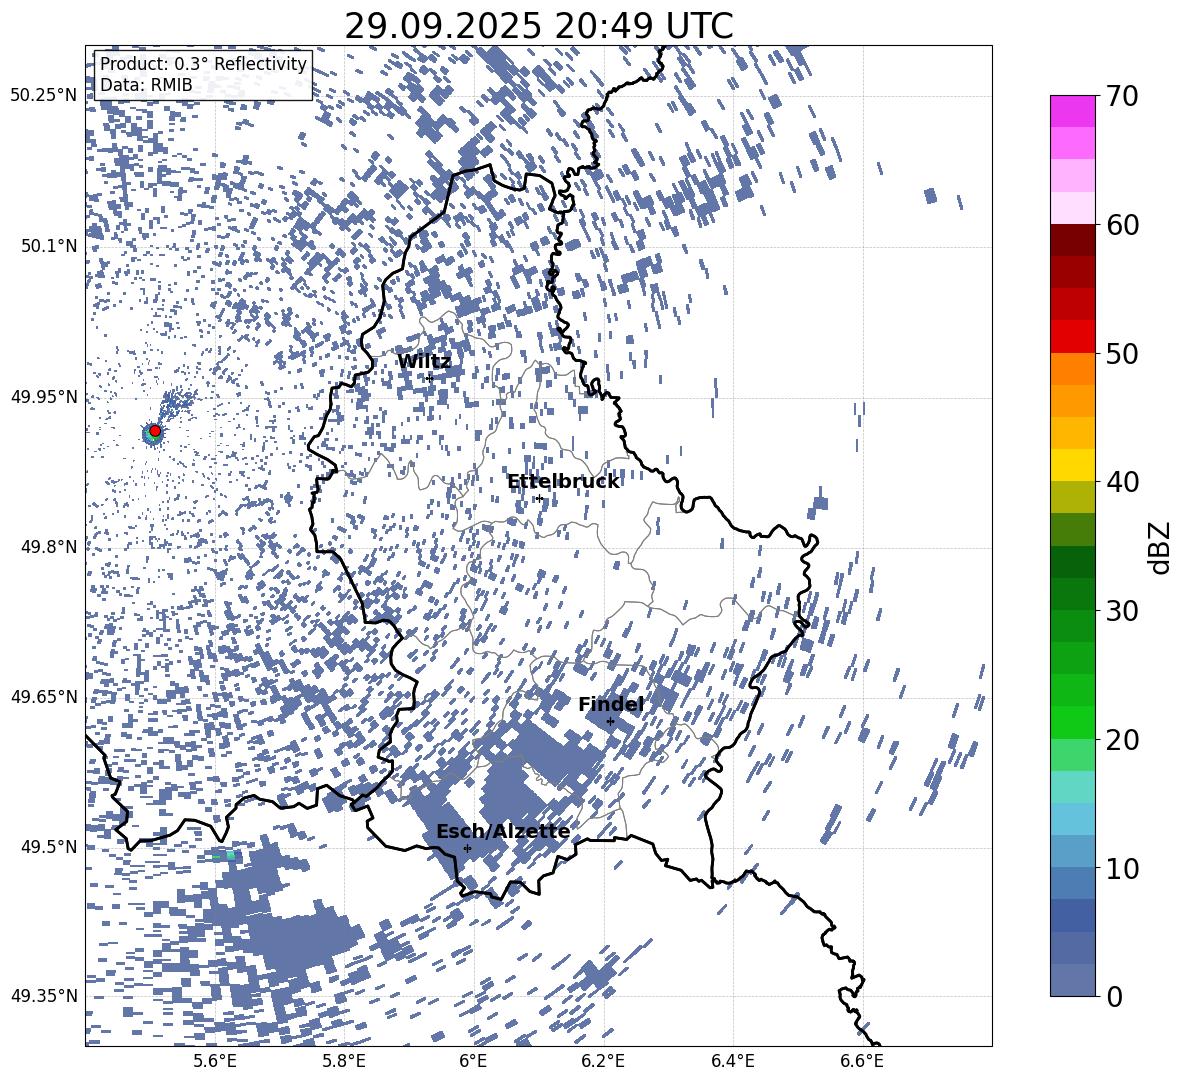Select the Esch/Alzette city label
This screenshot has height=1081, width=1184.
(503, 831)
